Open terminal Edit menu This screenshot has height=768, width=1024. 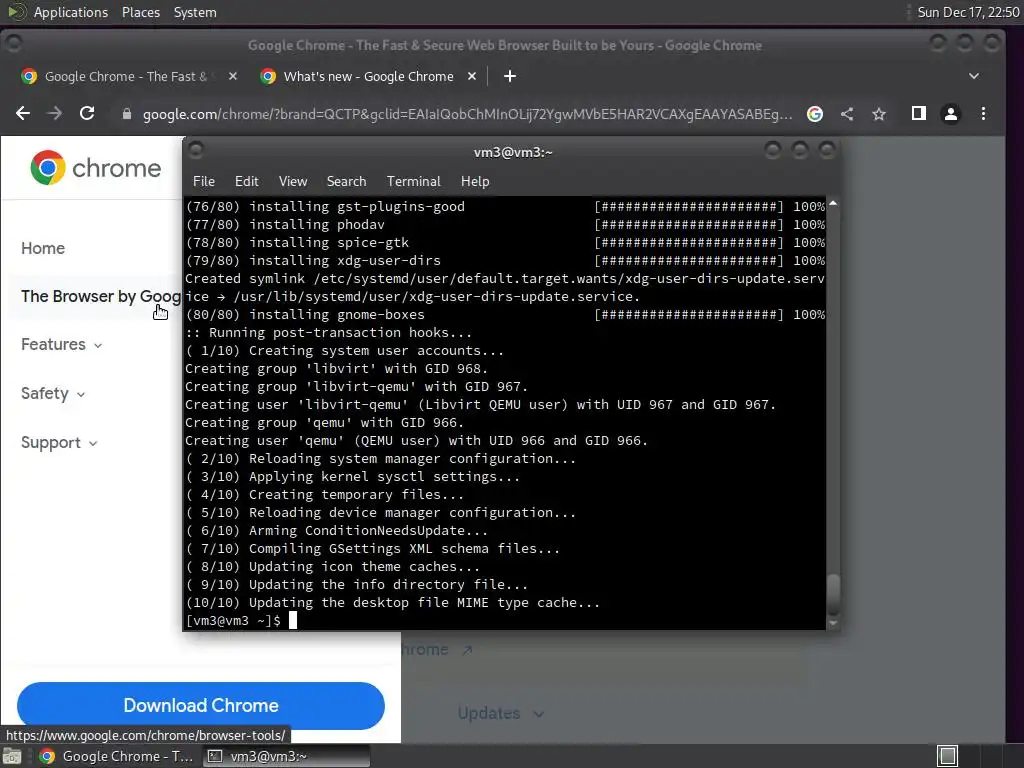247,182
